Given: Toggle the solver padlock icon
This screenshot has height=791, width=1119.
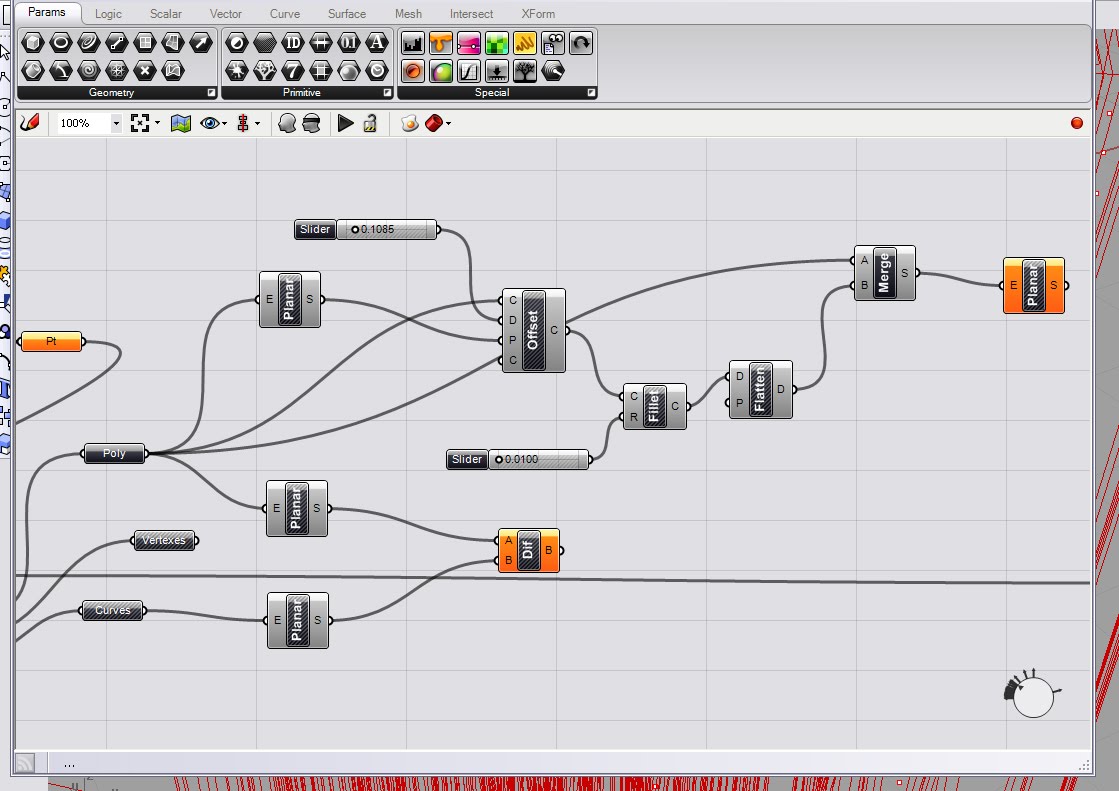Looking at the screenshot, I should pos(370,124).
